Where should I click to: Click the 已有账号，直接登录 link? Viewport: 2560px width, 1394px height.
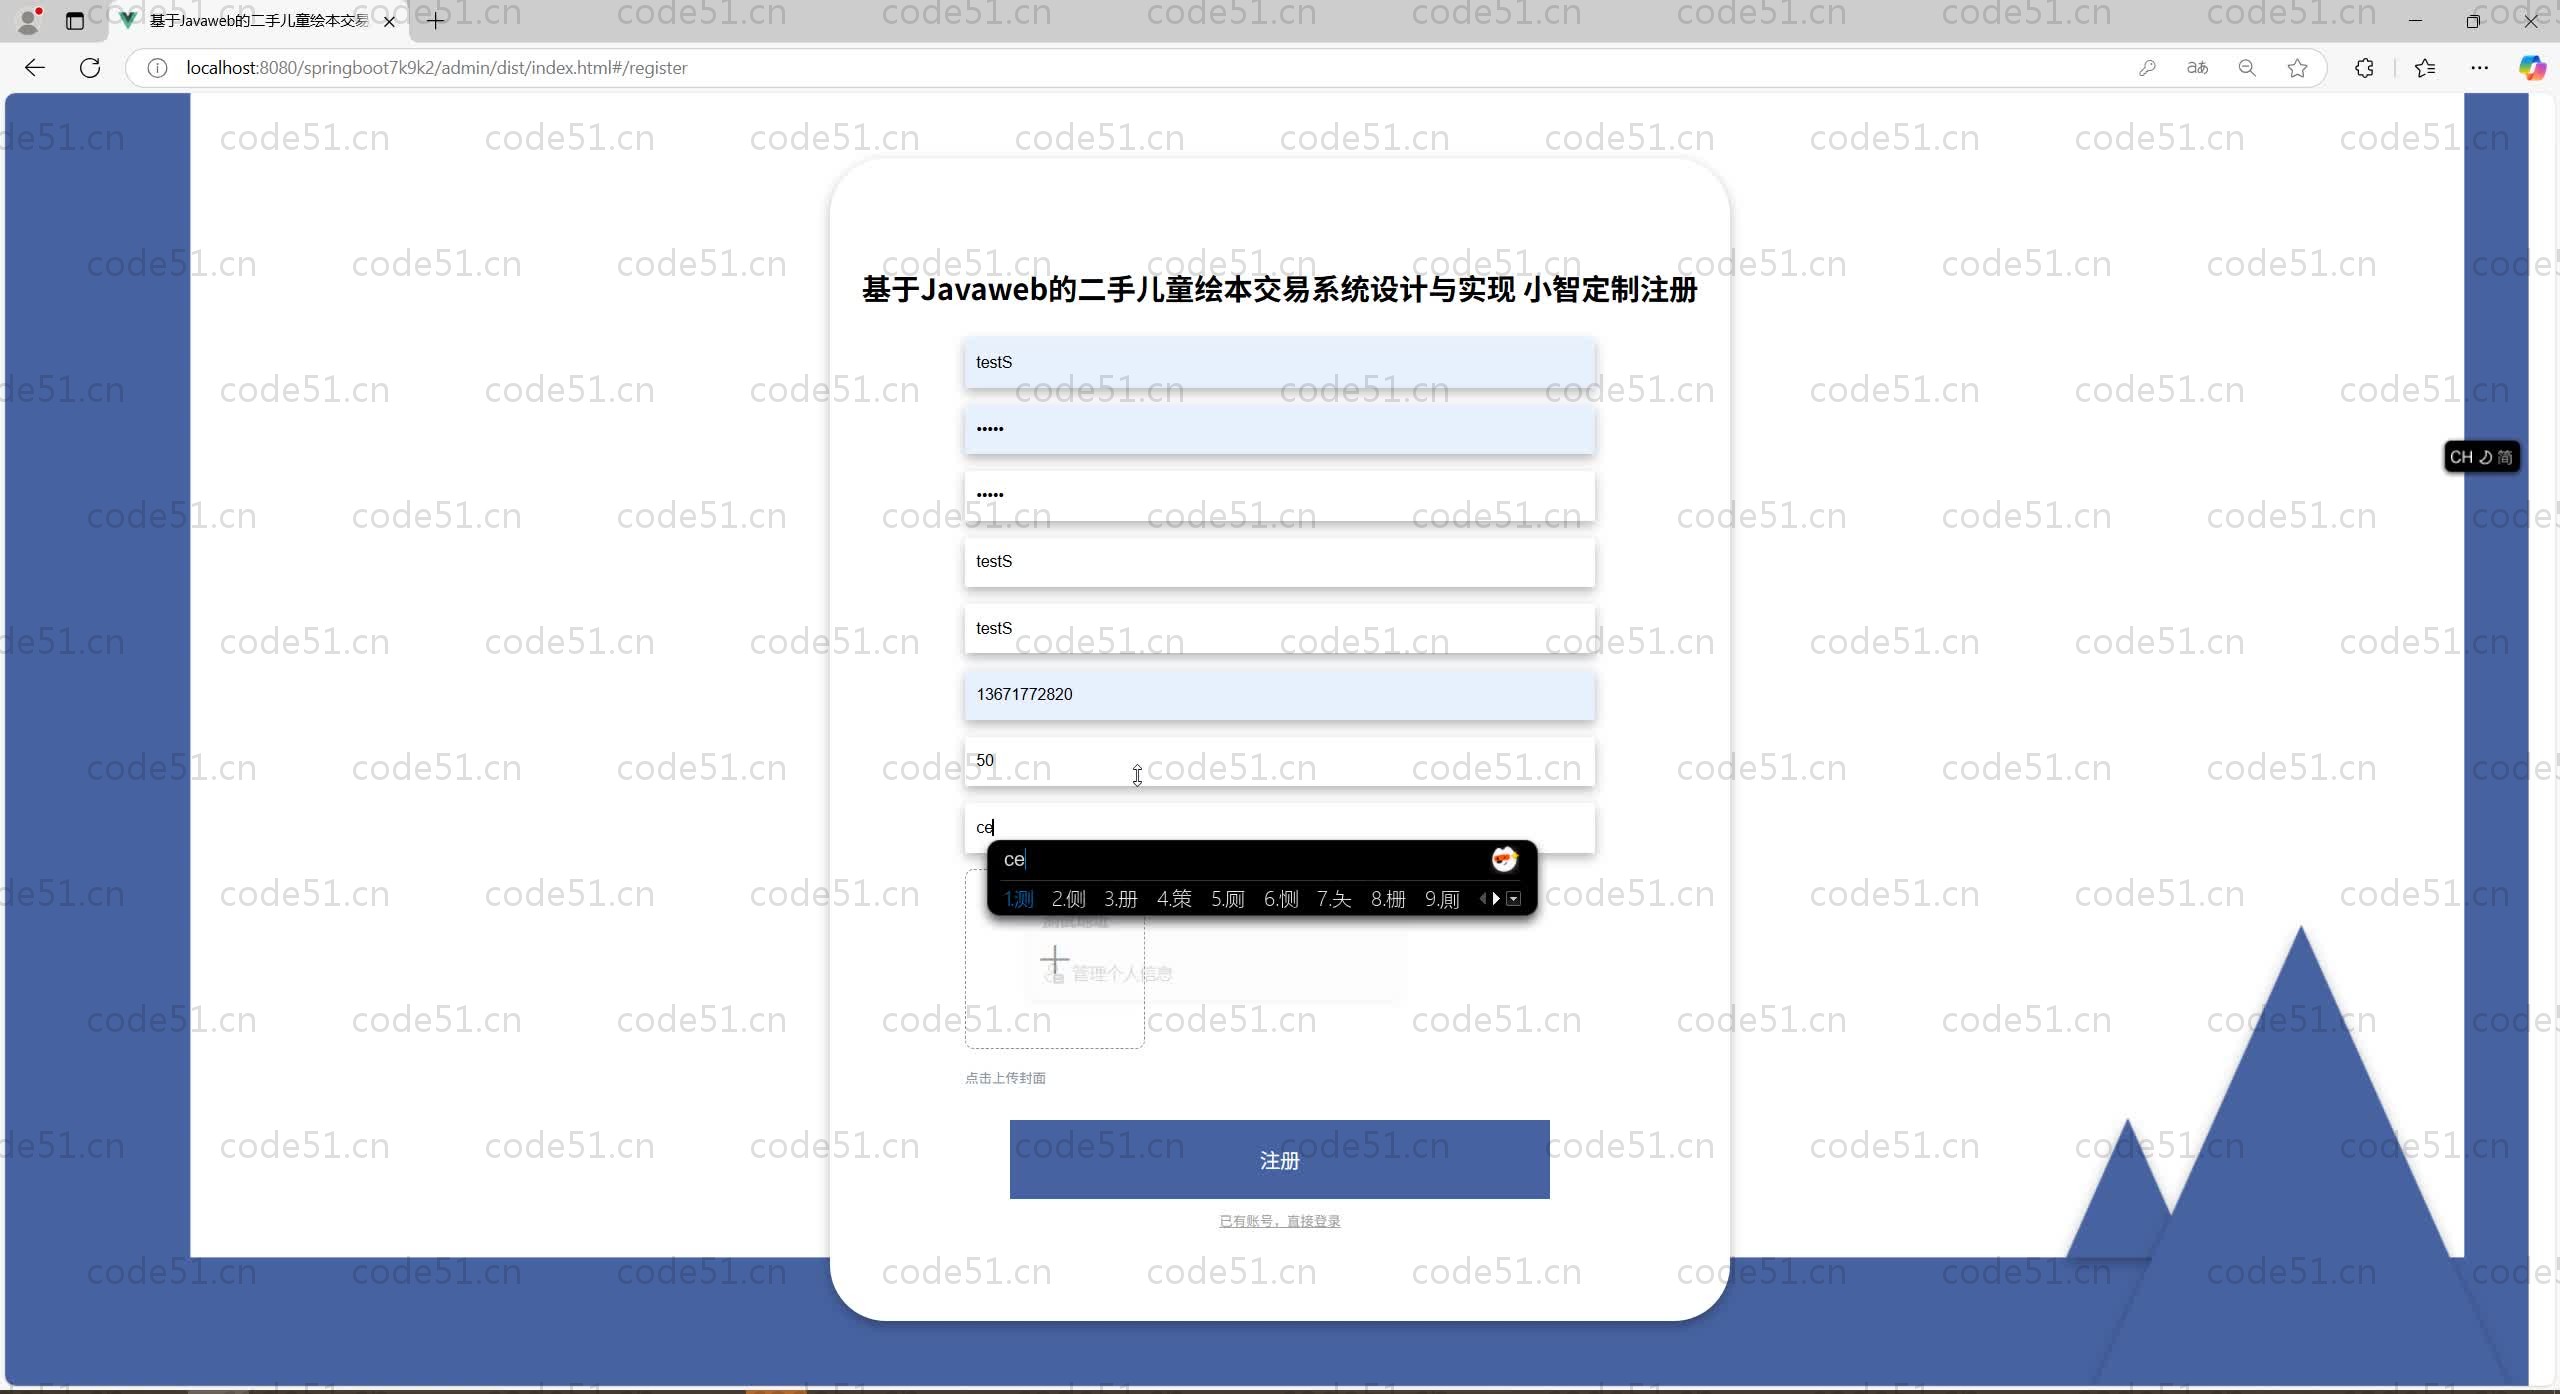tap(1279, 1221)
